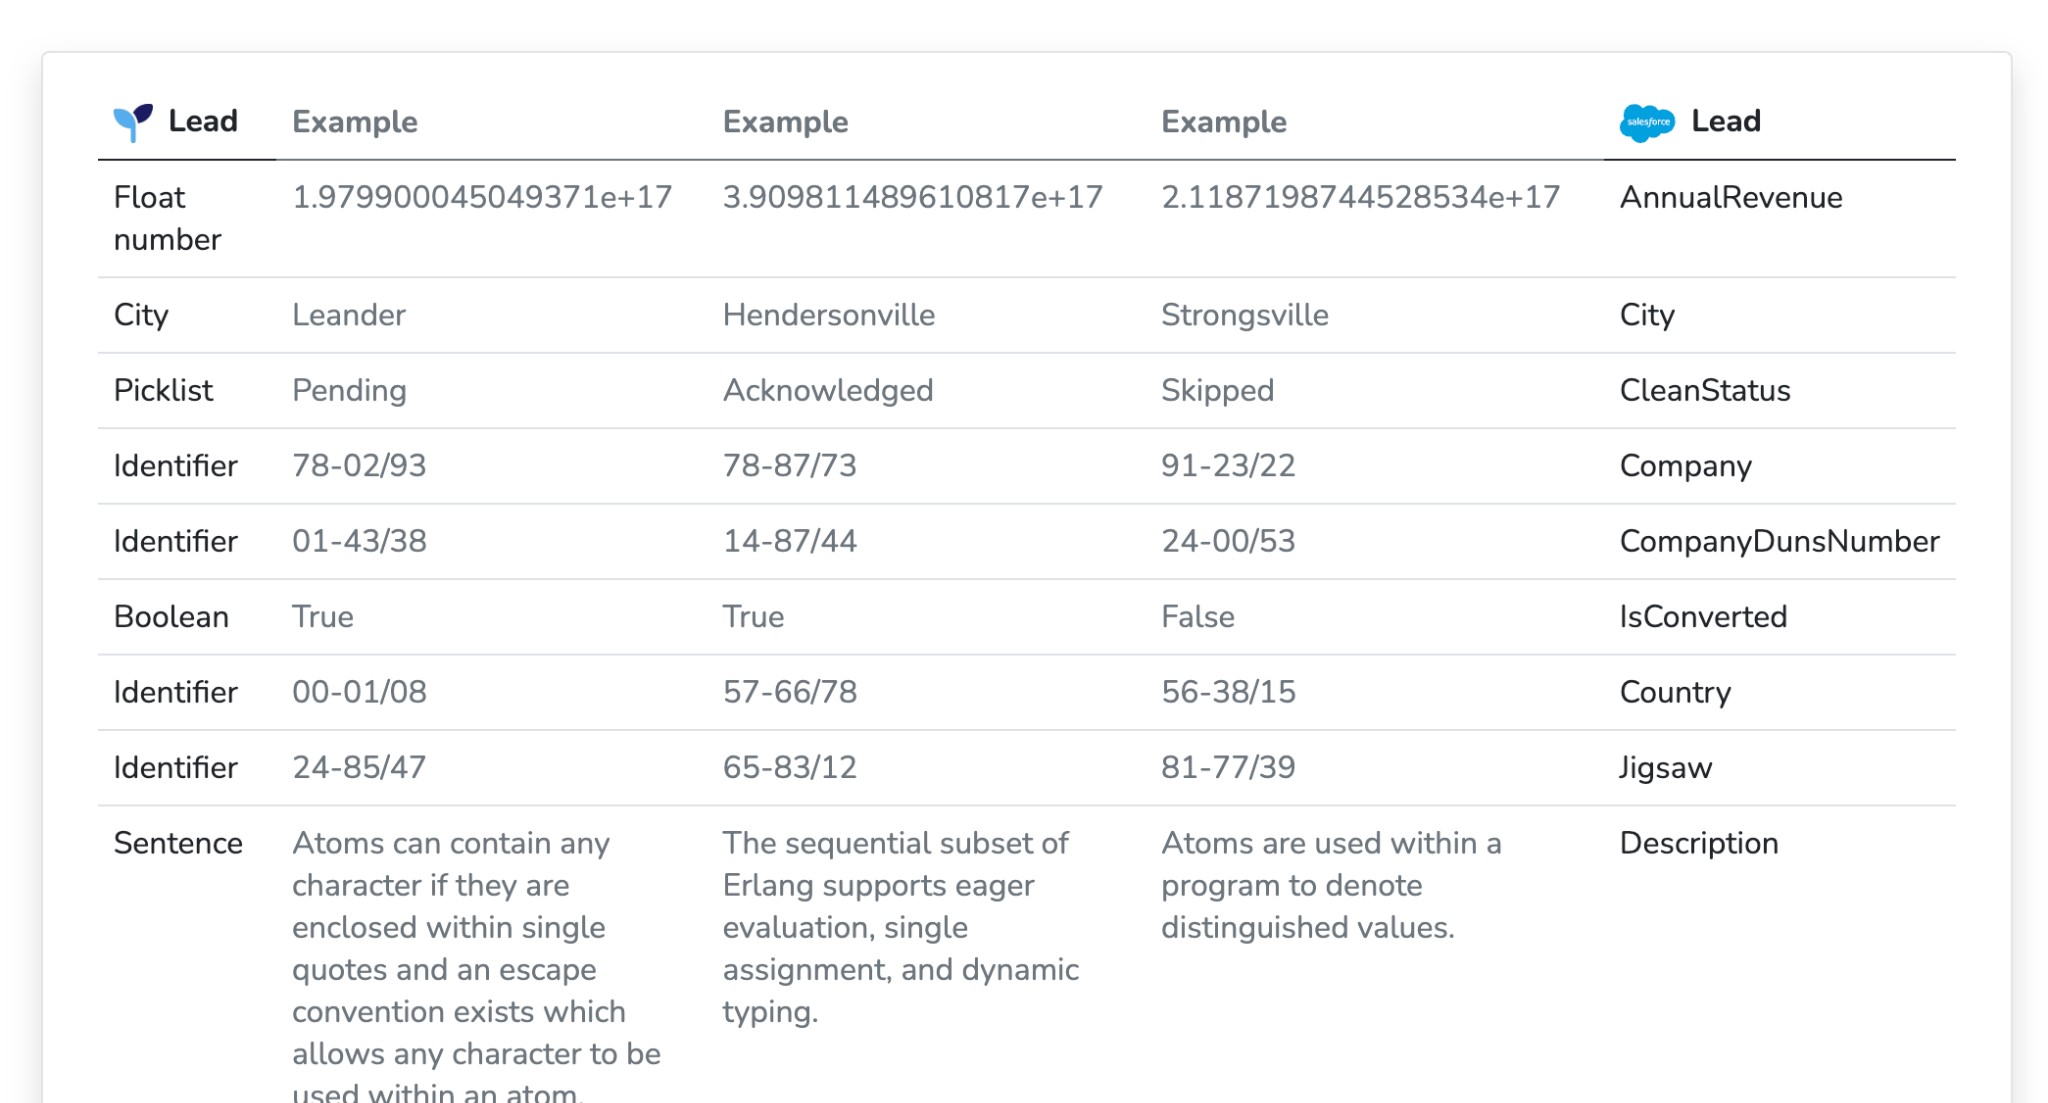The image size is (2048, 1103).
Task: Click the IsConverted field name
Action: click(x=1702, y=617)
